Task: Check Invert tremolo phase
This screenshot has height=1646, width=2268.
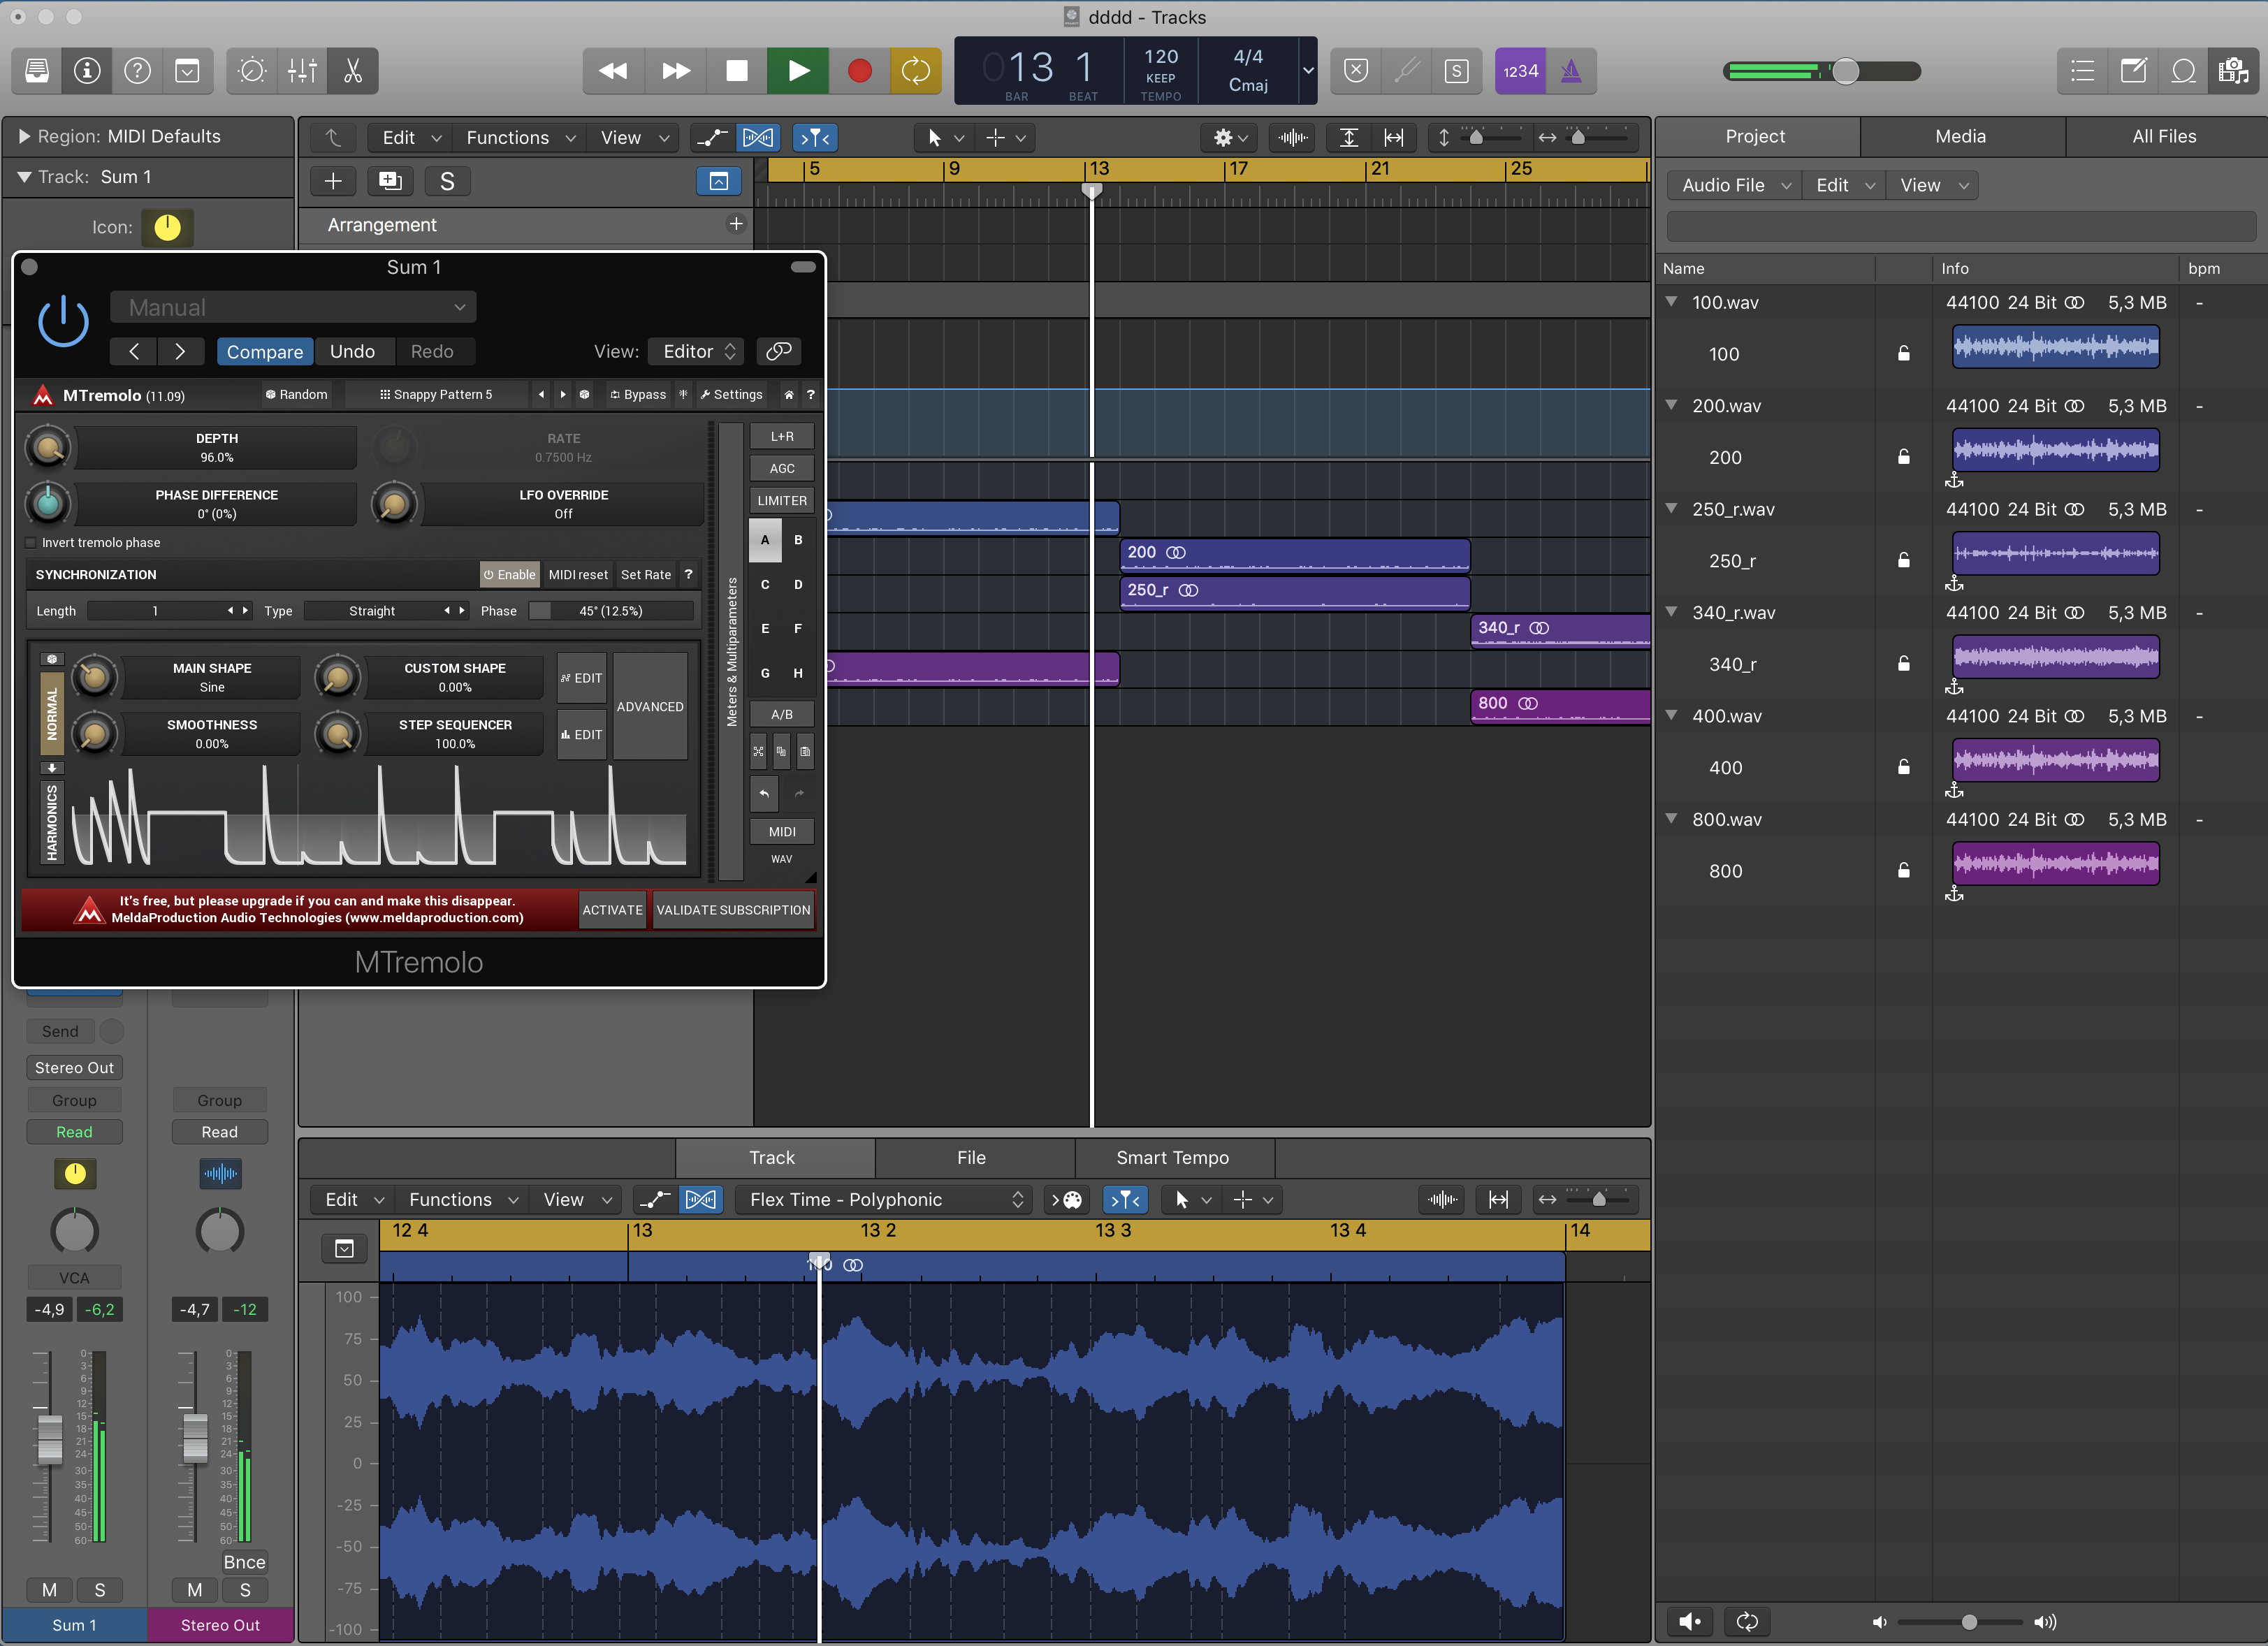Action: [x=31, y=543]
